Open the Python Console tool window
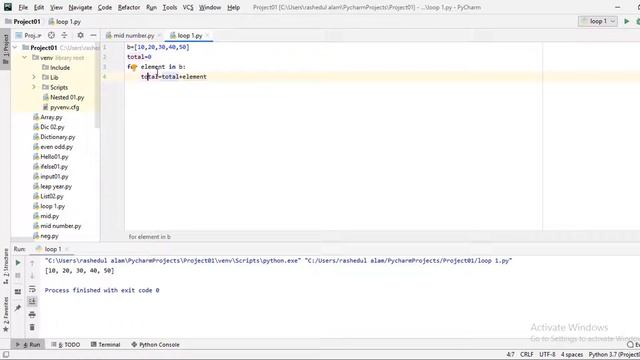Viewport: 640px width, 360px height. pos(156,345)
